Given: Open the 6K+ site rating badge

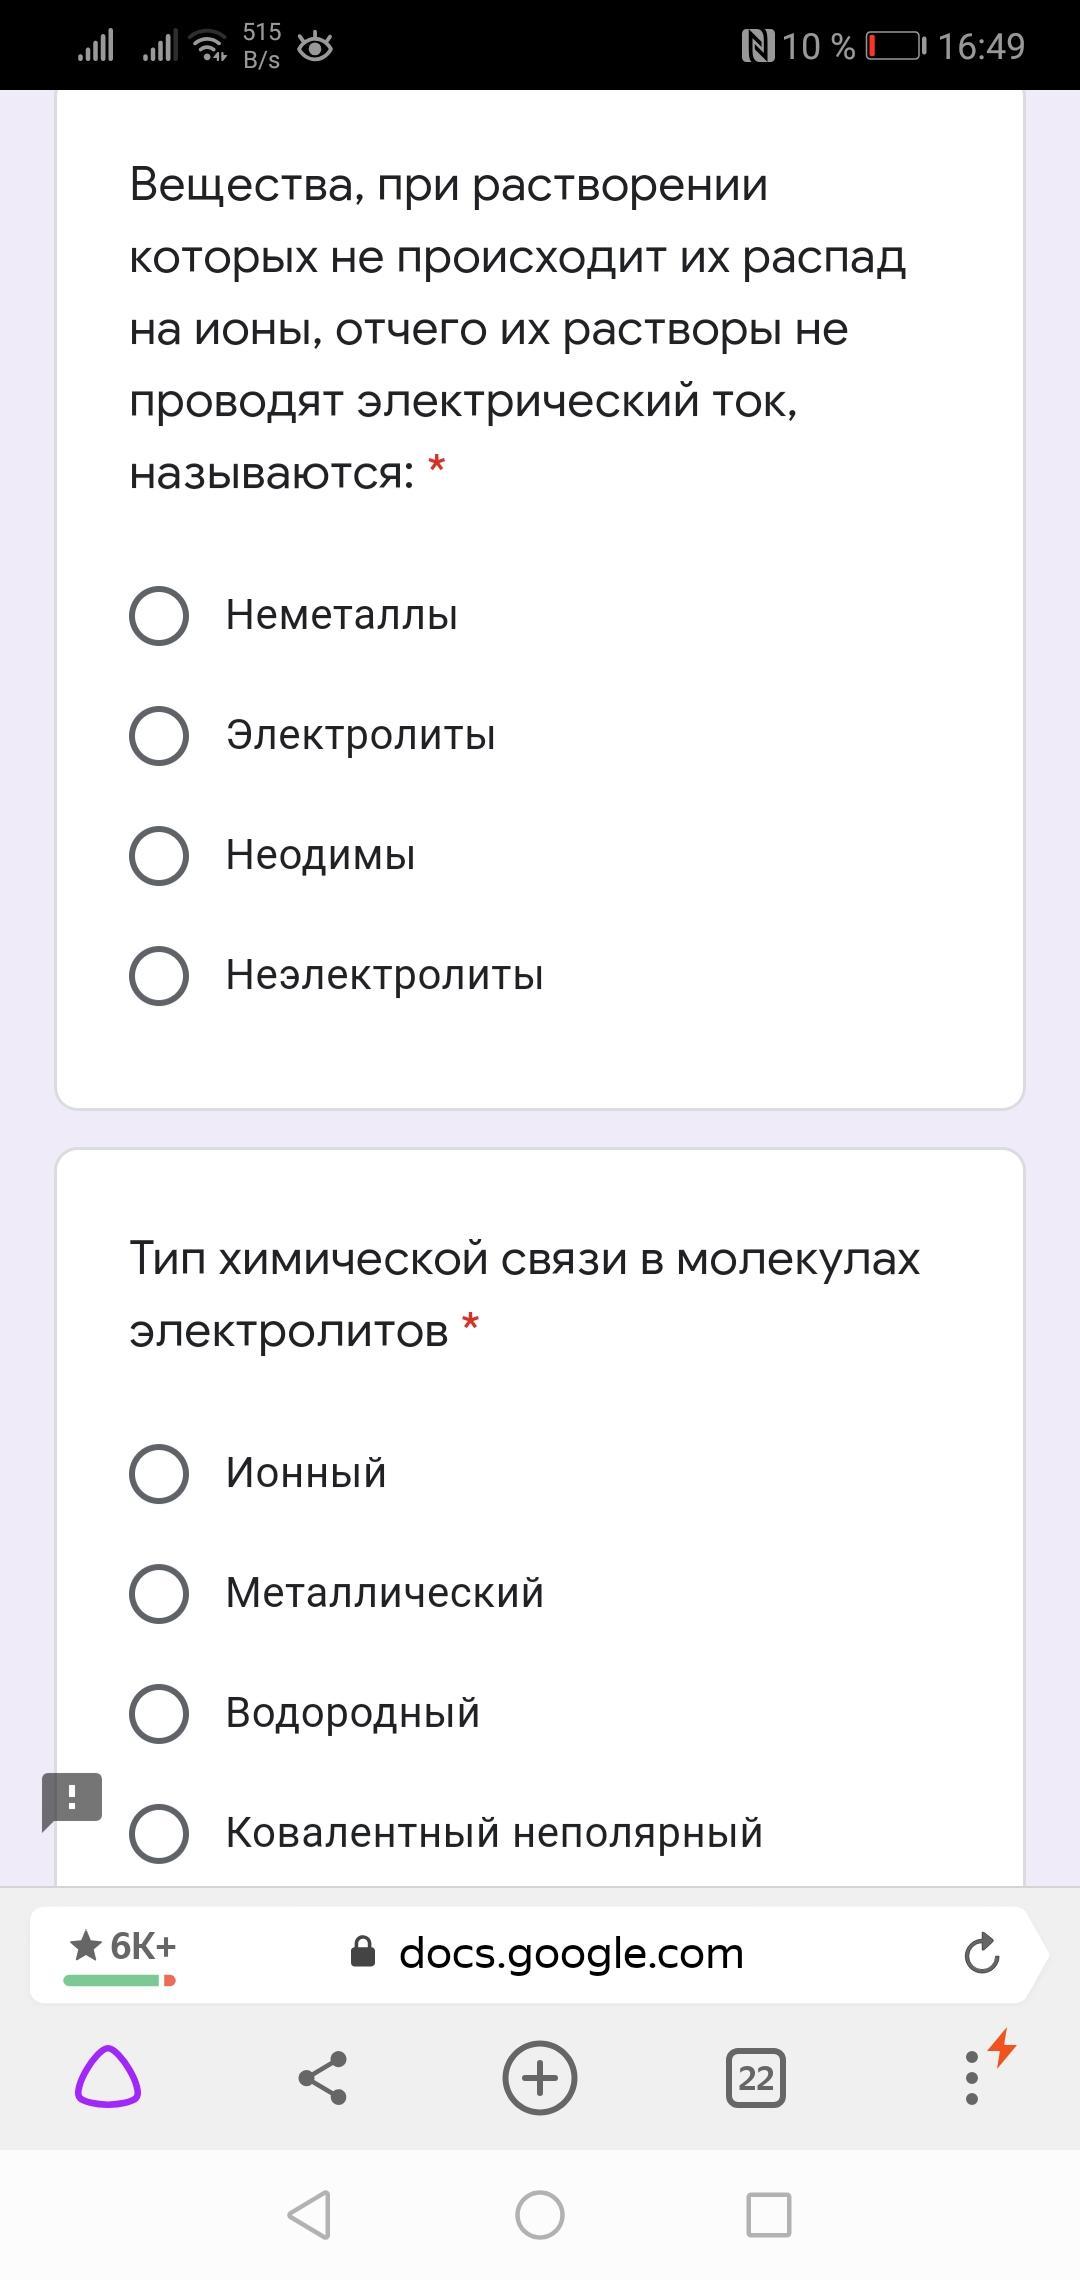Looking at the screenshot, I should tap(121, 1951).
